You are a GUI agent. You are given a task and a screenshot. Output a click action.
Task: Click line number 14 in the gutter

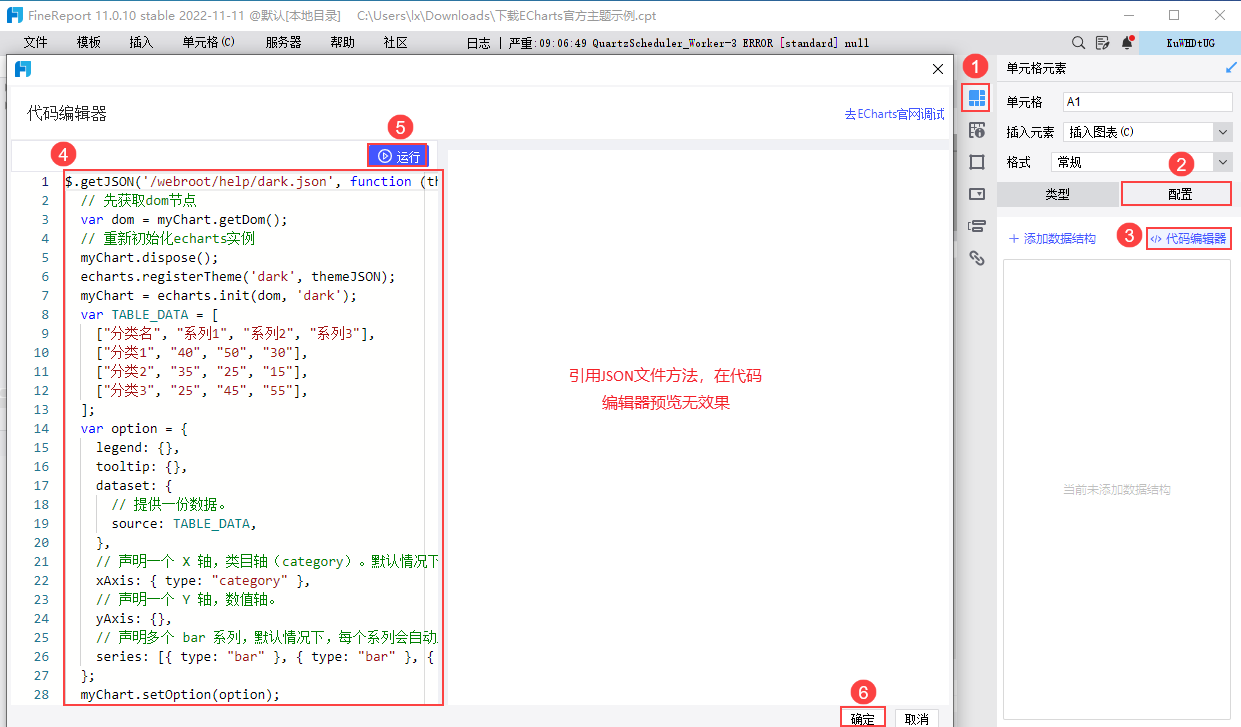pyautogui.click(x=41, y=428)
